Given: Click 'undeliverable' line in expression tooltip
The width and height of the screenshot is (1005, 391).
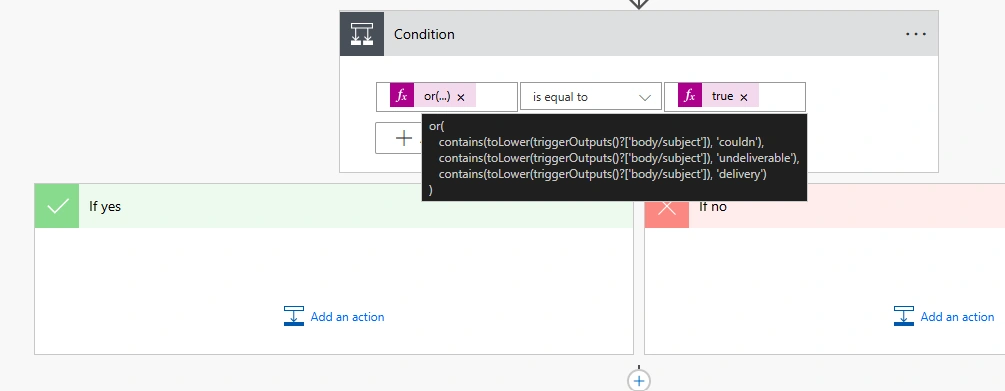Looking at the screenshot, I should pos(619,158).
